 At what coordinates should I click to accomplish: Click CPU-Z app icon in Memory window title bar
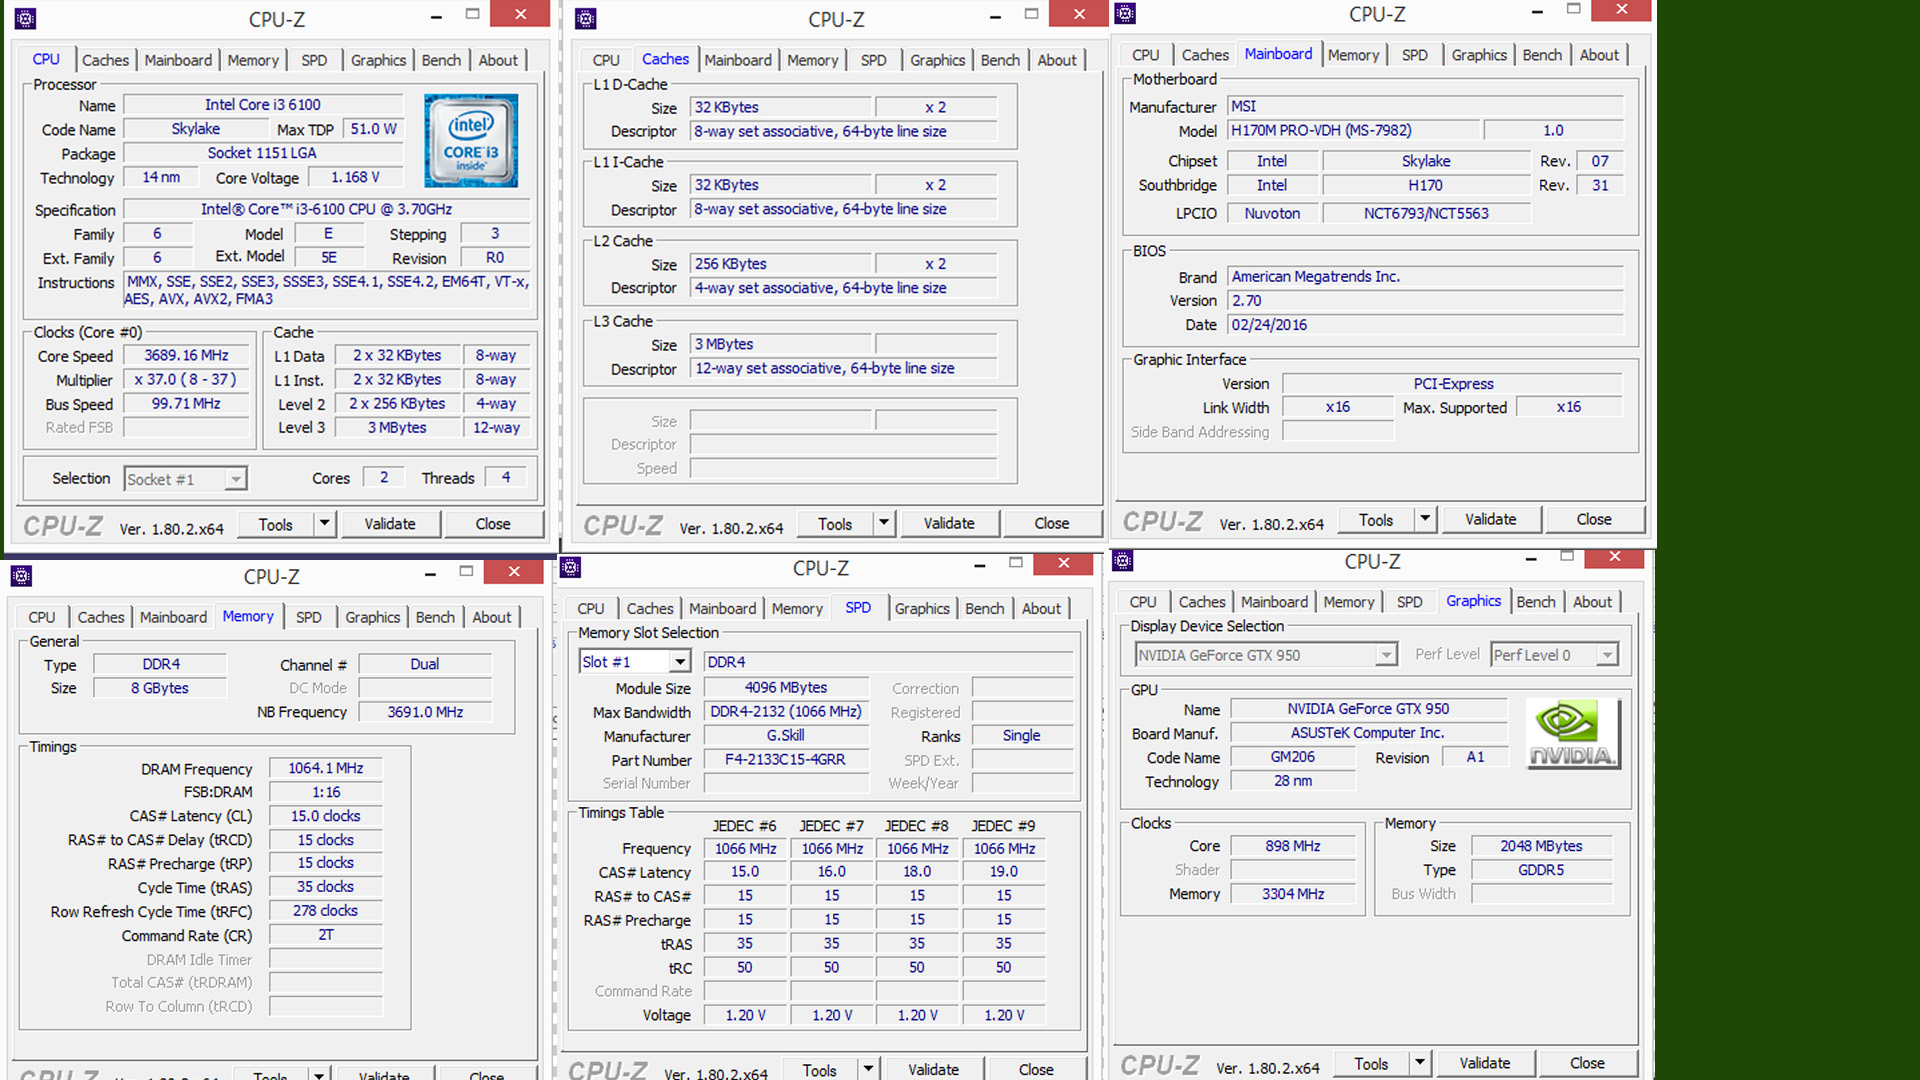(21, 576)
